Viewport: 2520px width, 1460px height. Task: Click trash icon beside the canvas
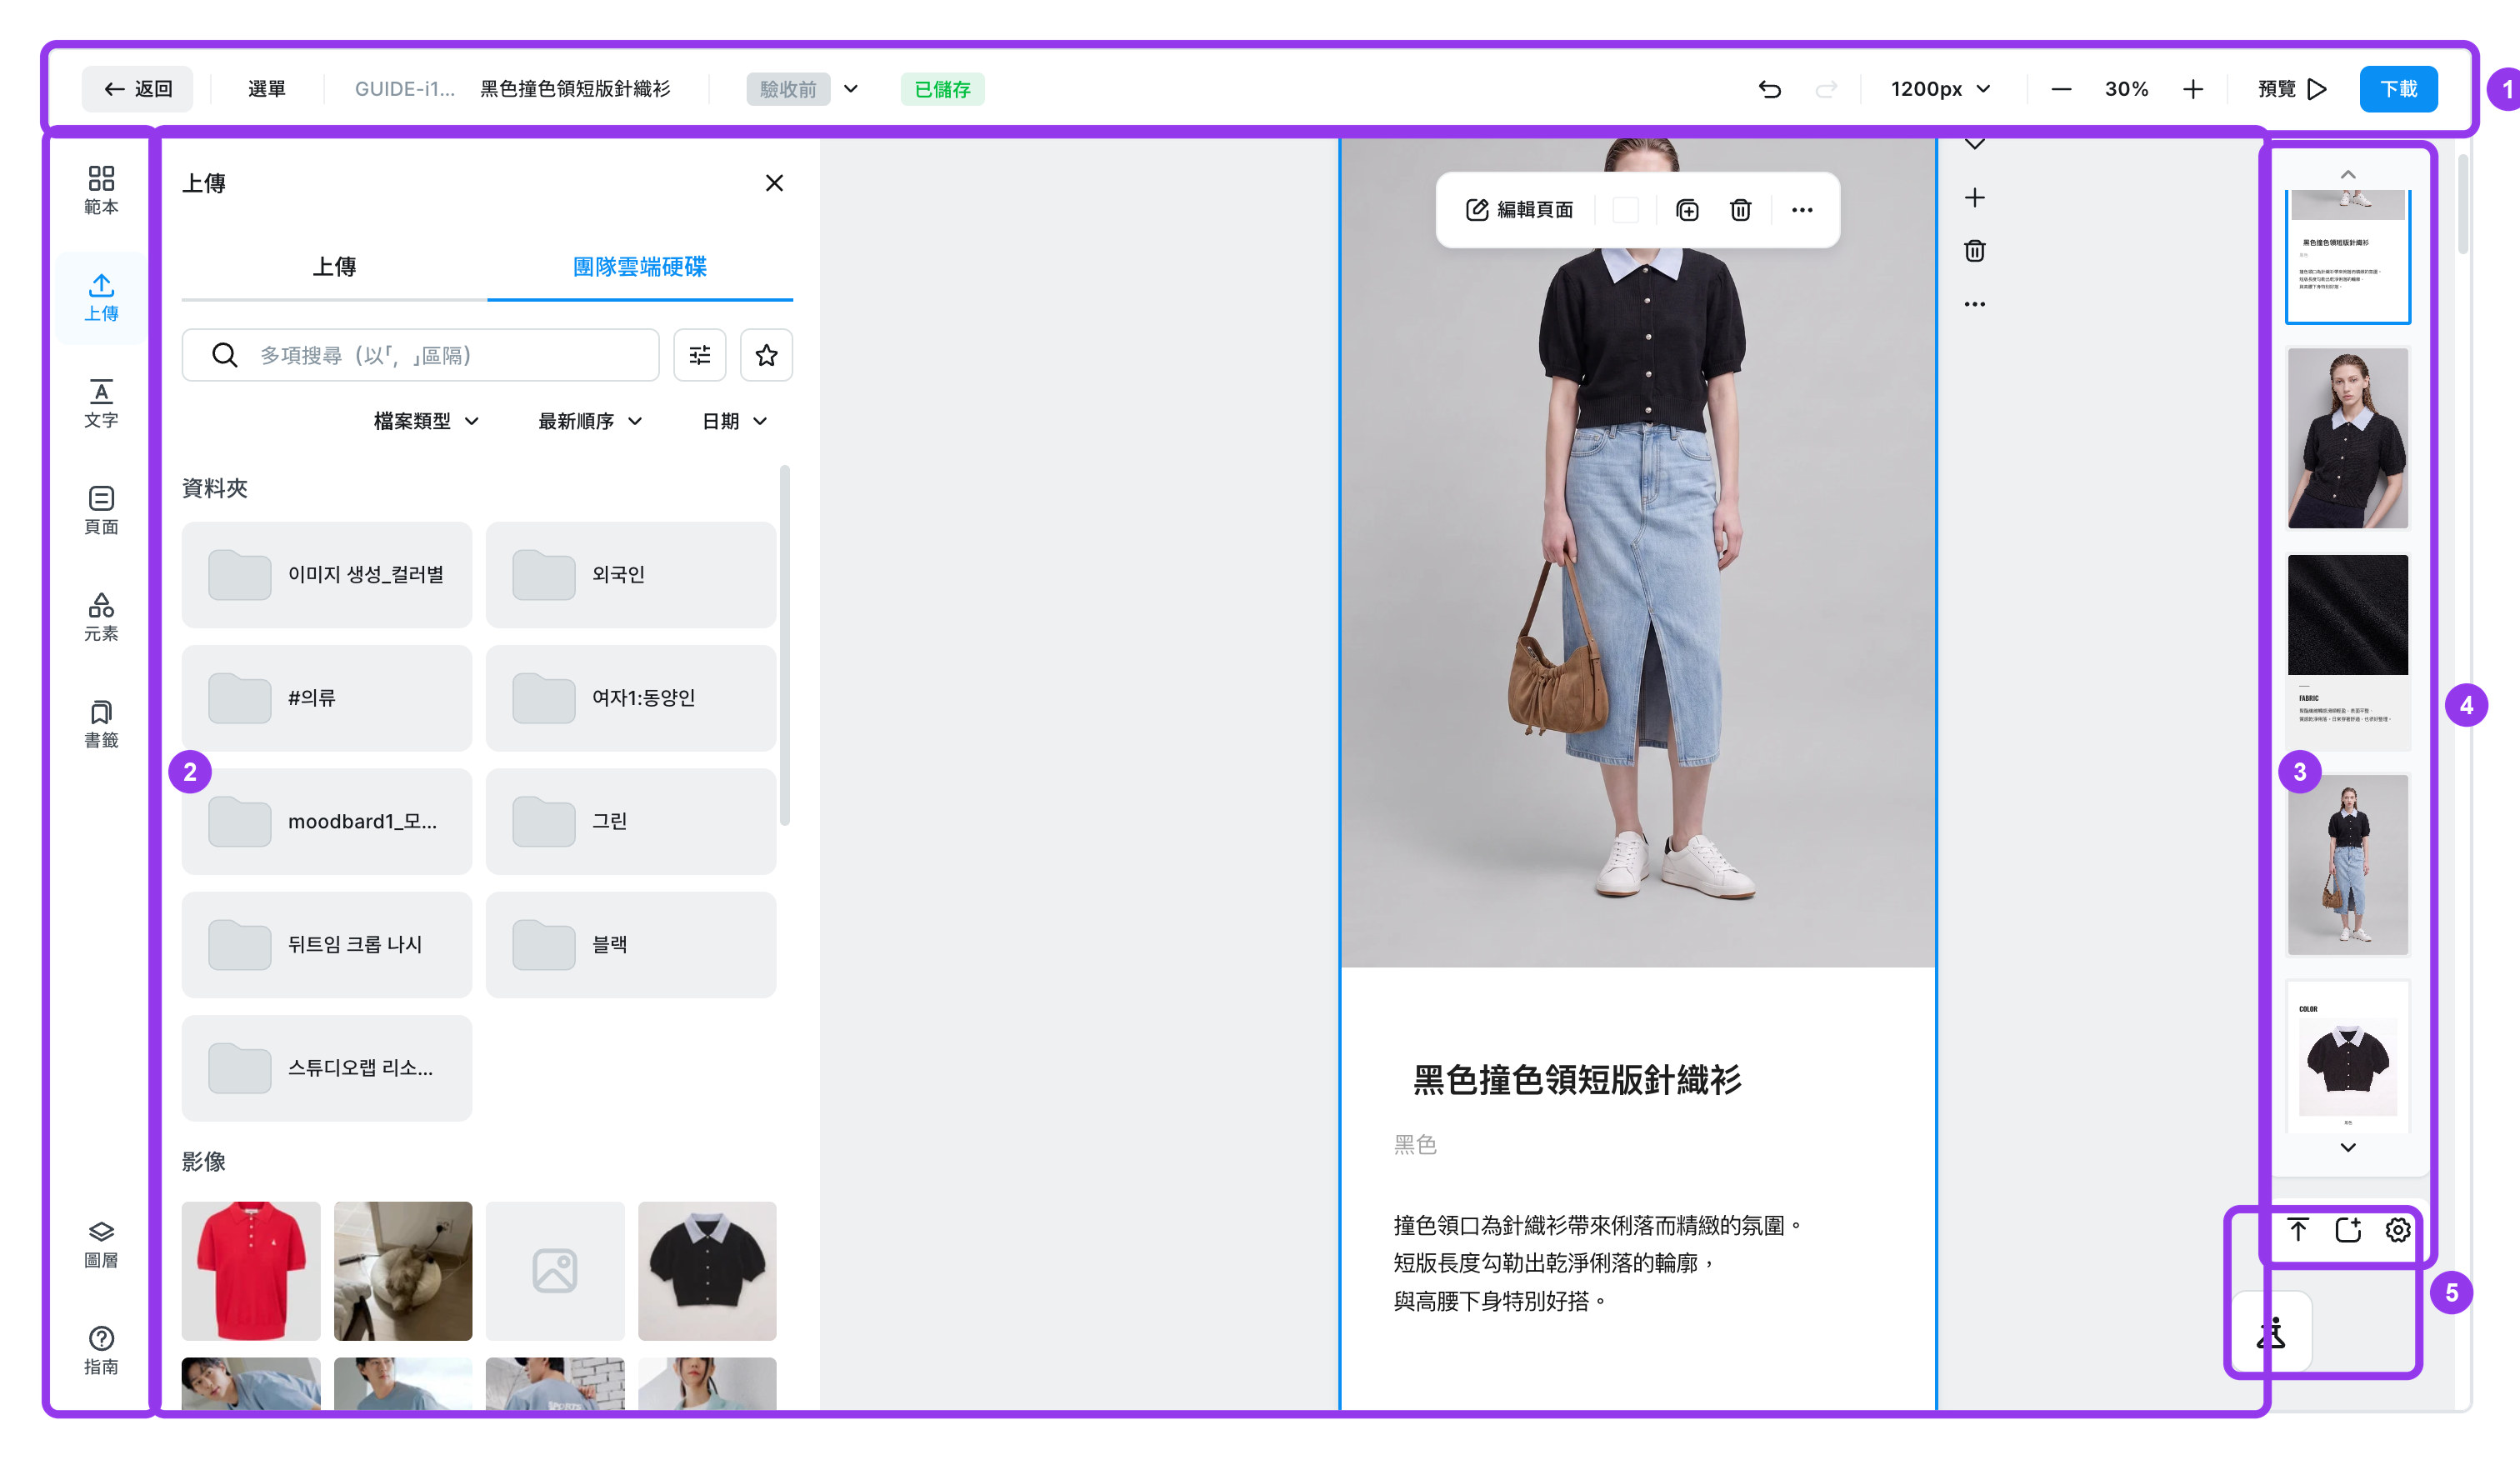[1974, 251]
